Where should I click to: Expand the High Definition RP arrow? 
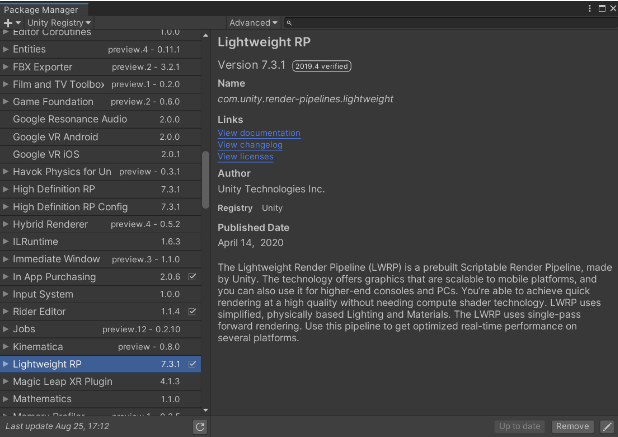pos(6,189)
